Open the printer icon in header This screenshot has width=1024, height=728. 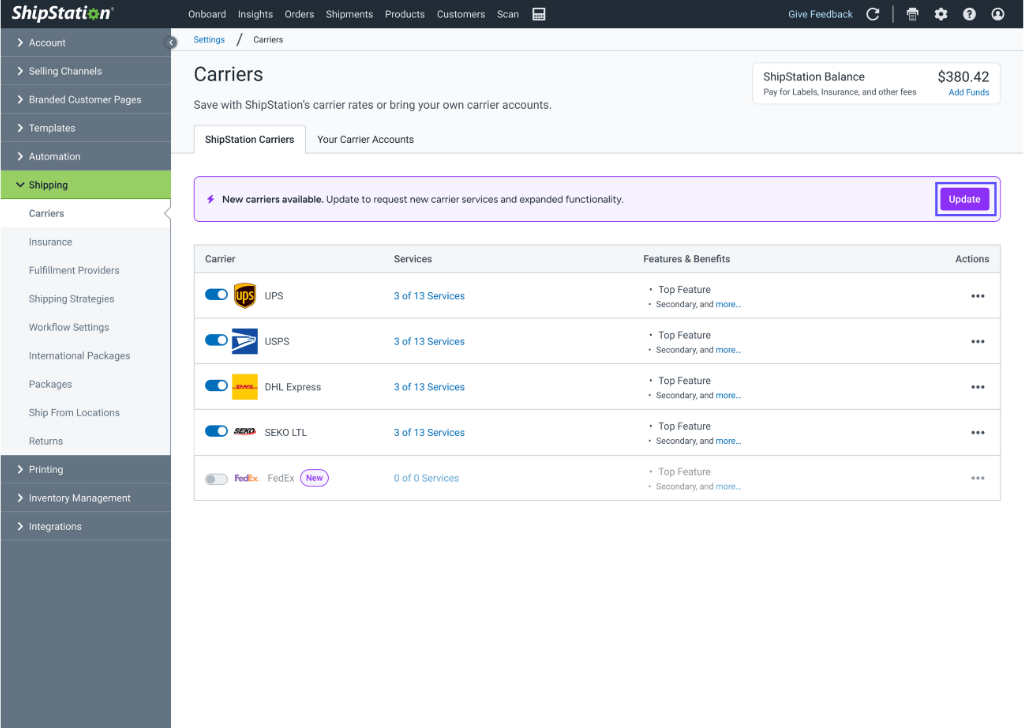pos(912,14)
